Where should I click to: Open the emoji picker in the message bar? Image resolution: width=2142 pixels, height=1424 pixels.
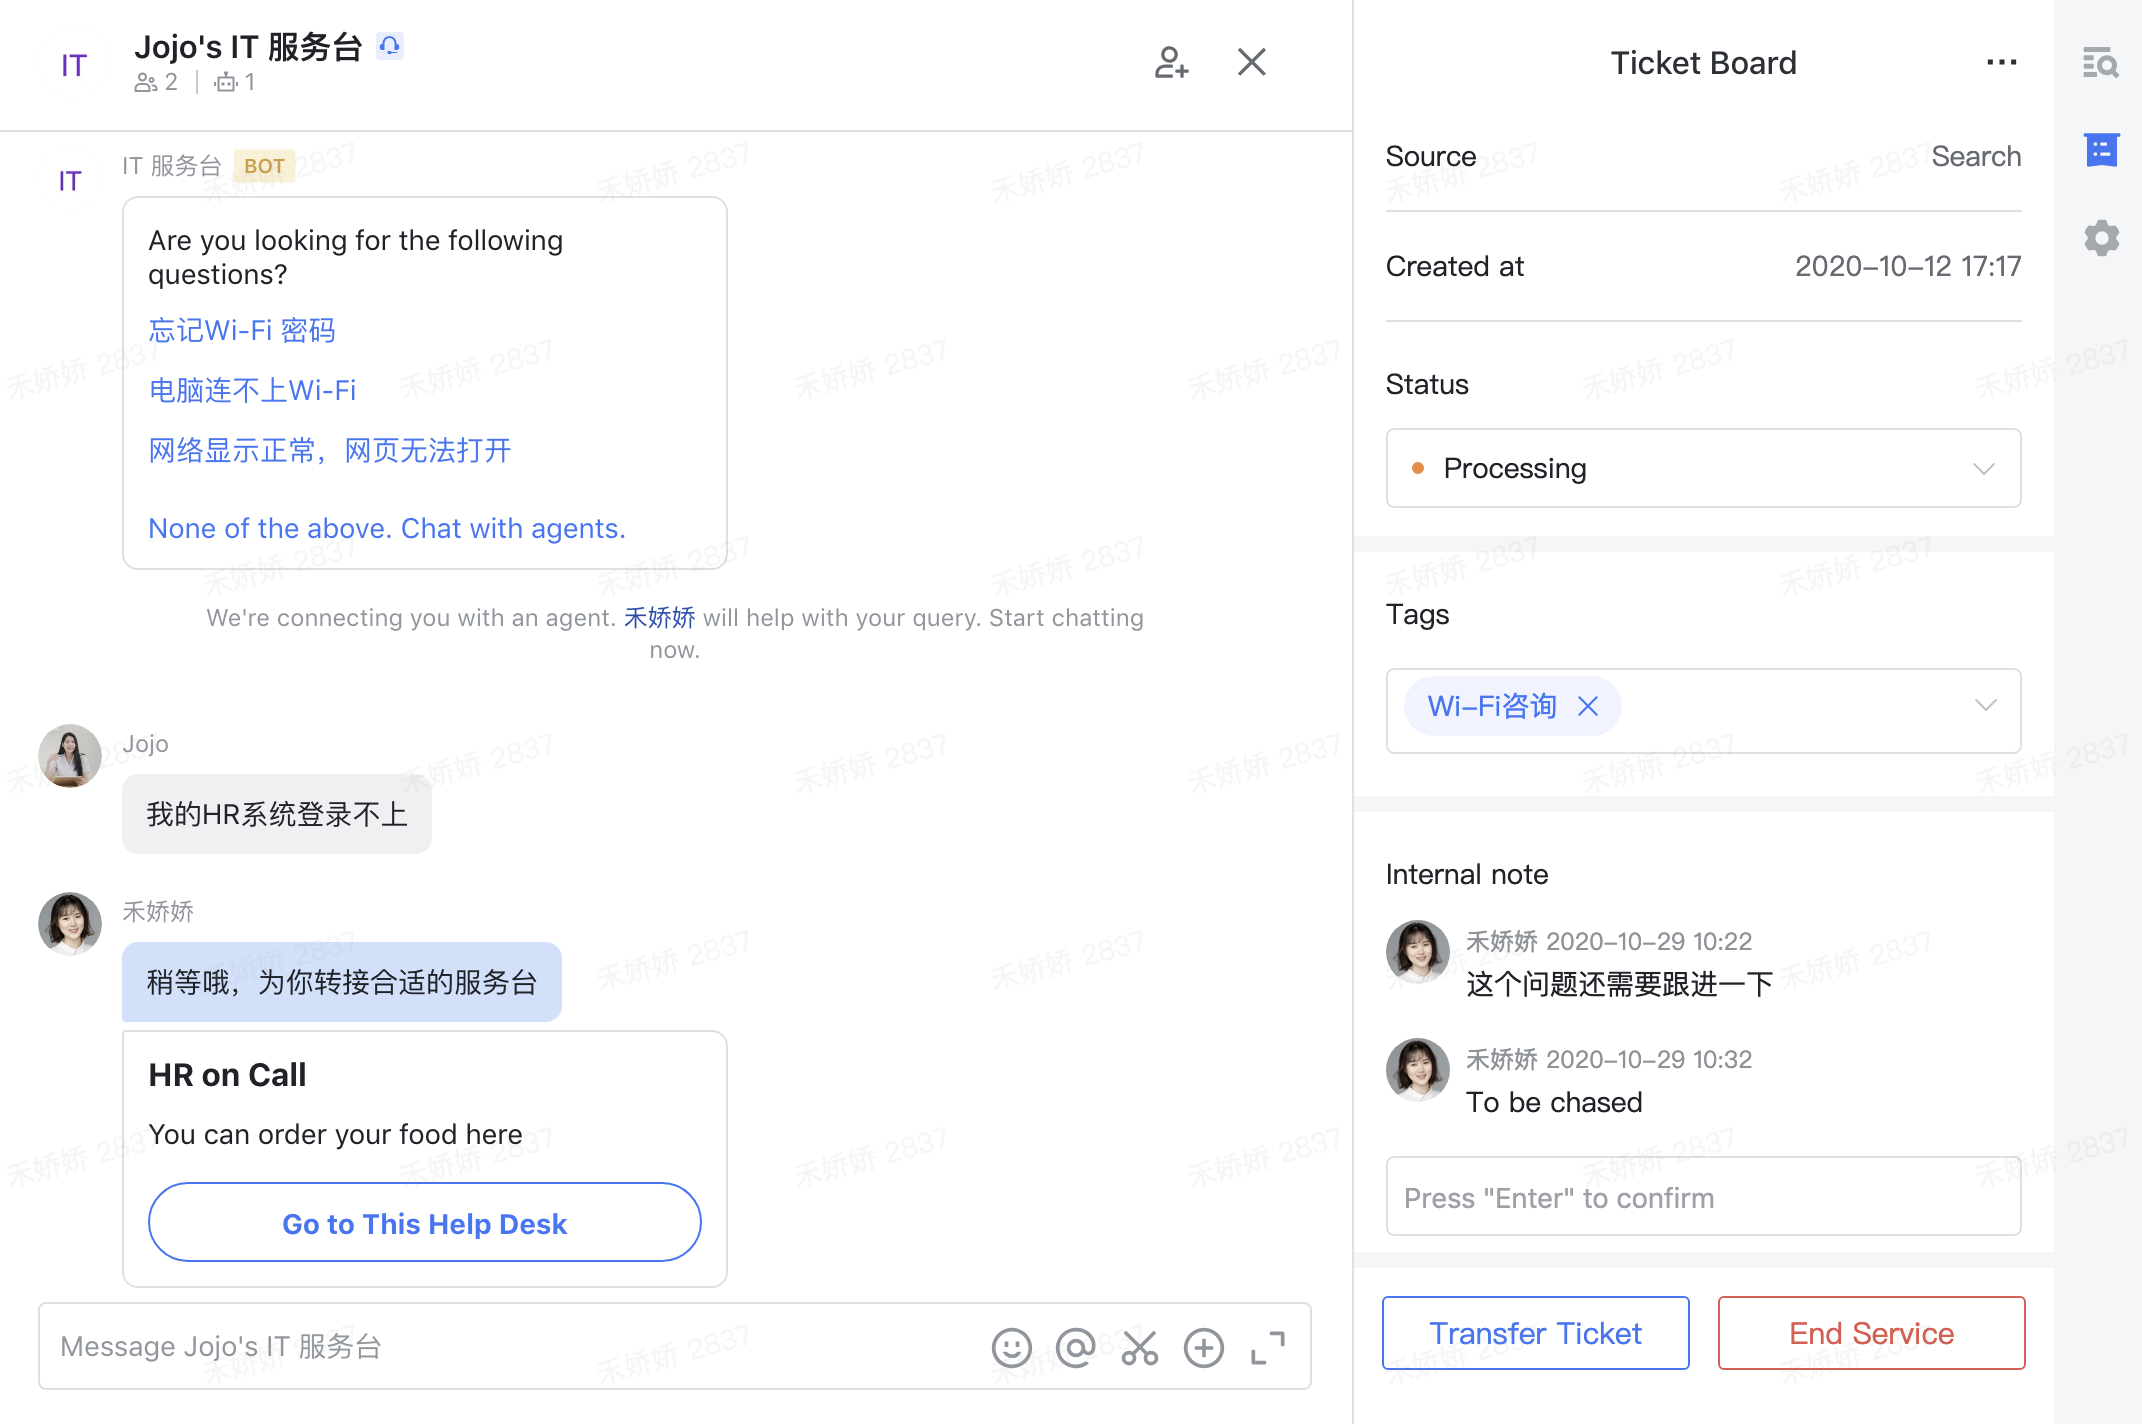[x=1011, y=1347]
